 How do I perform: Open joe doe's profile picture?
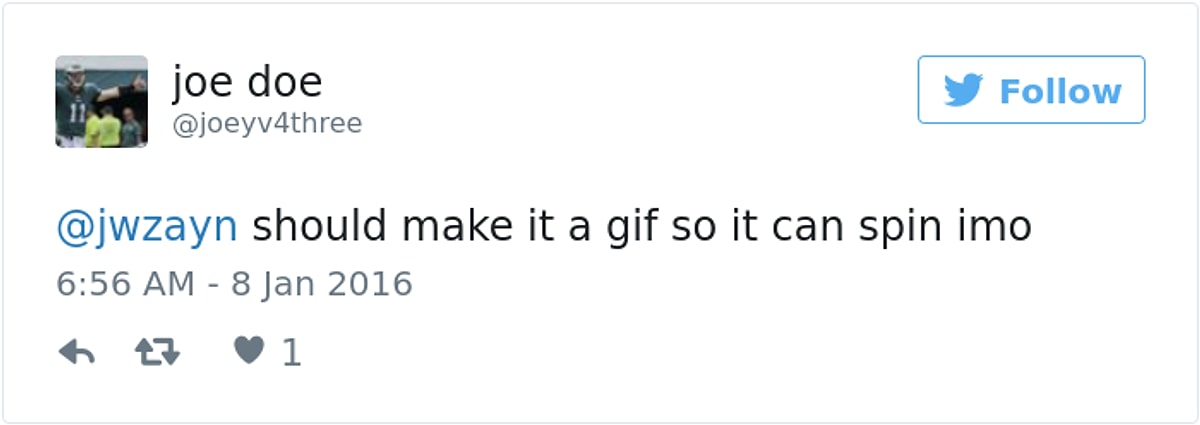(101, 102)
